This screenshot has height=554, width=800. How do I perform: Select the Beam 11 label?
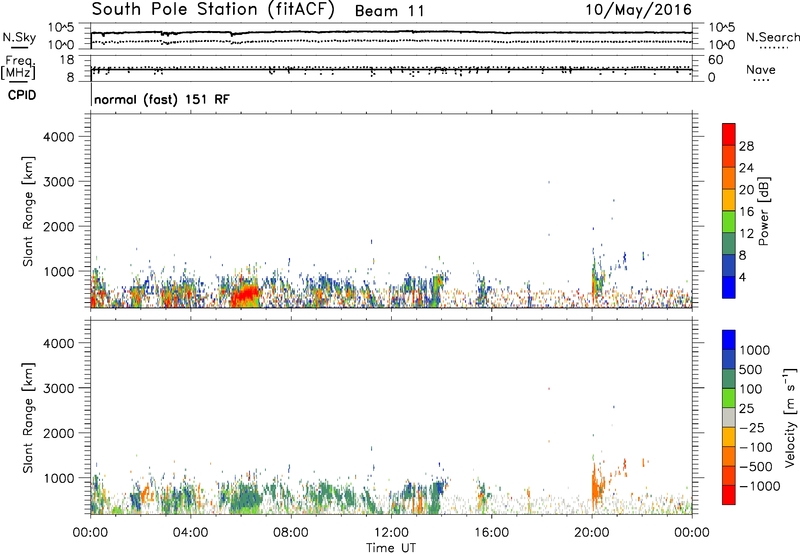[389, 11]
